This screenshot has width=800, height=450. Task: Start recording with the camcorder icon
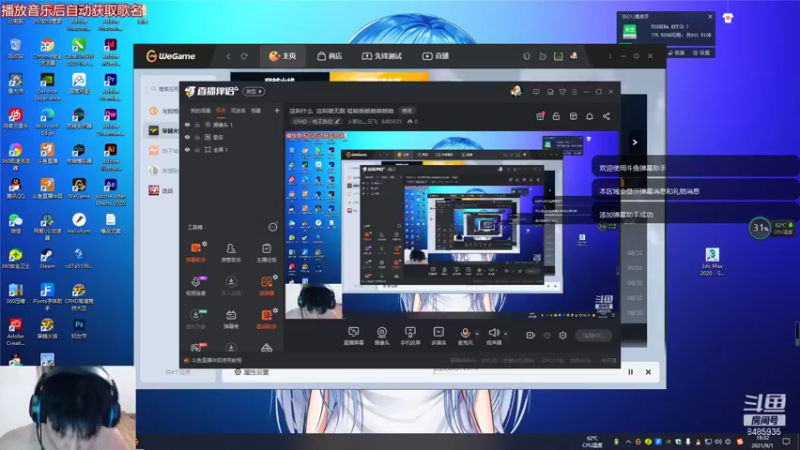click(x=531, y=335)
